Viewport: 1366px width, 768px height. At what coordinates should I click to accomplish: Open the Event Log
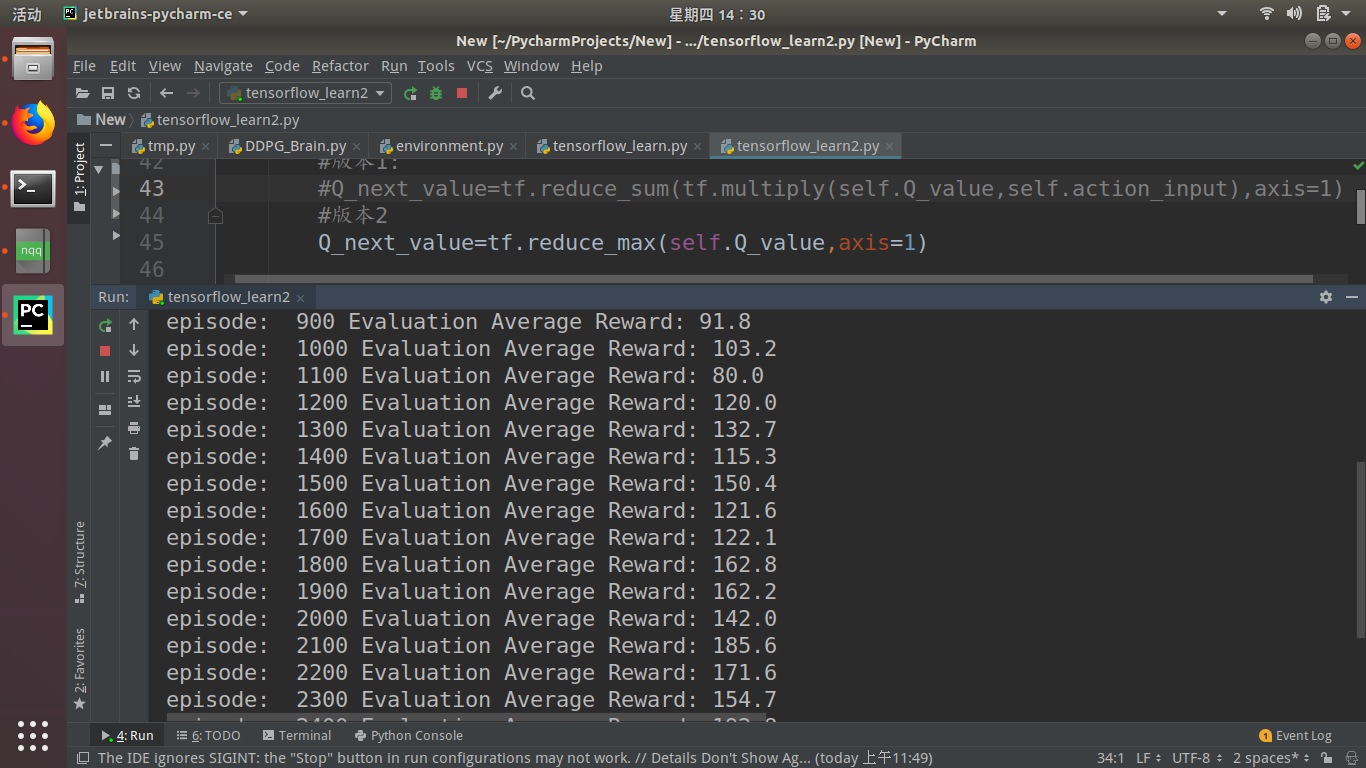click(1295, 736)
